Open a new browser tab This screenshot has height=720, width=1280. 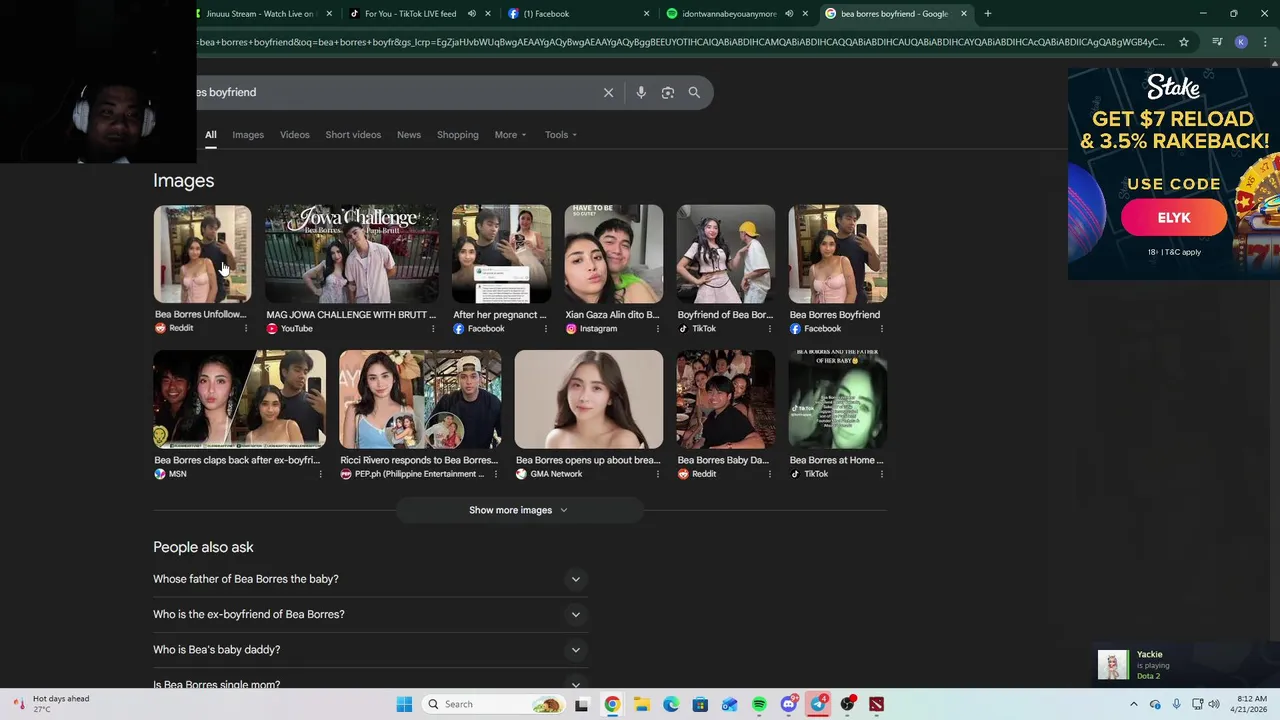(x=988, y=14)
